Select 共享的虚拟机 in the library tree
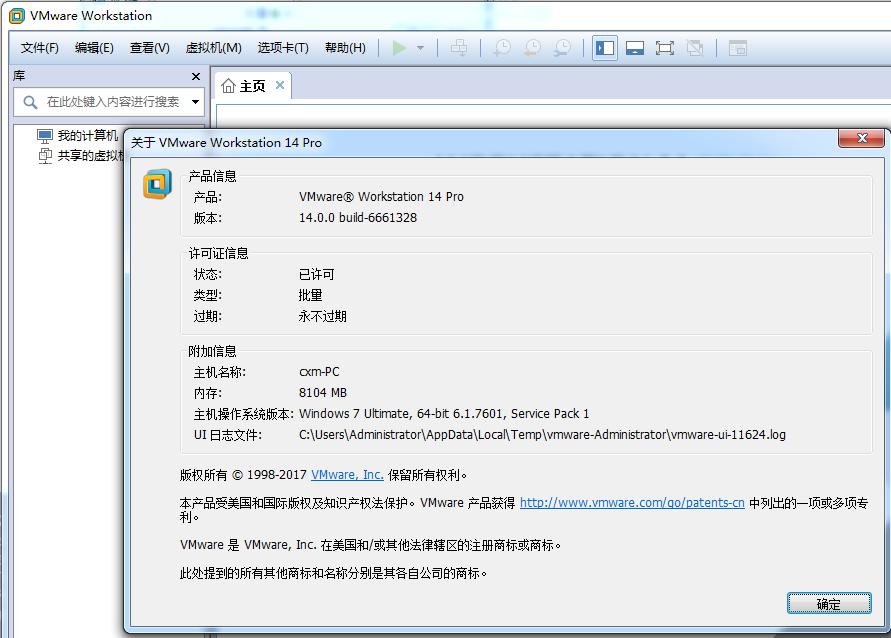Screen dimensions: 891x638 click(90, 155)
